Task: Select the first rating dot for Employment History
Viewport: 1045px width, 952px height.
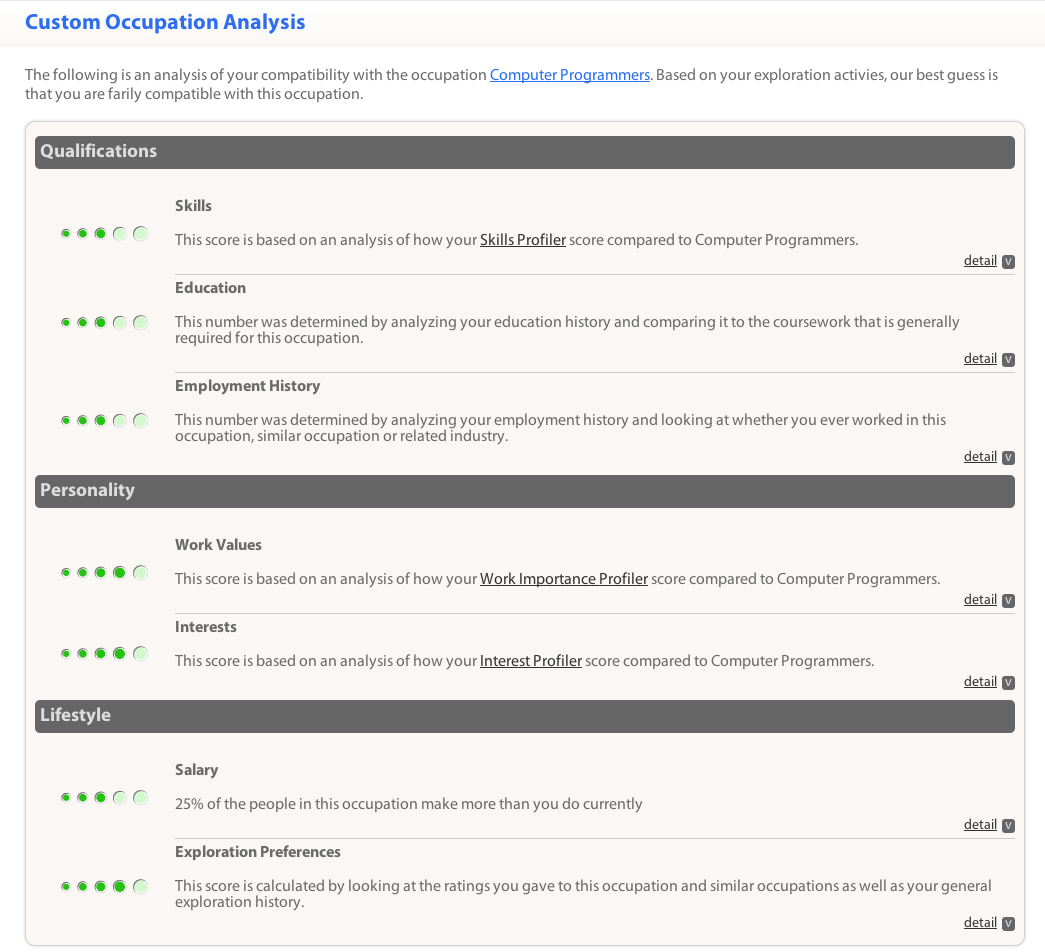Action: tap(66, 420)
